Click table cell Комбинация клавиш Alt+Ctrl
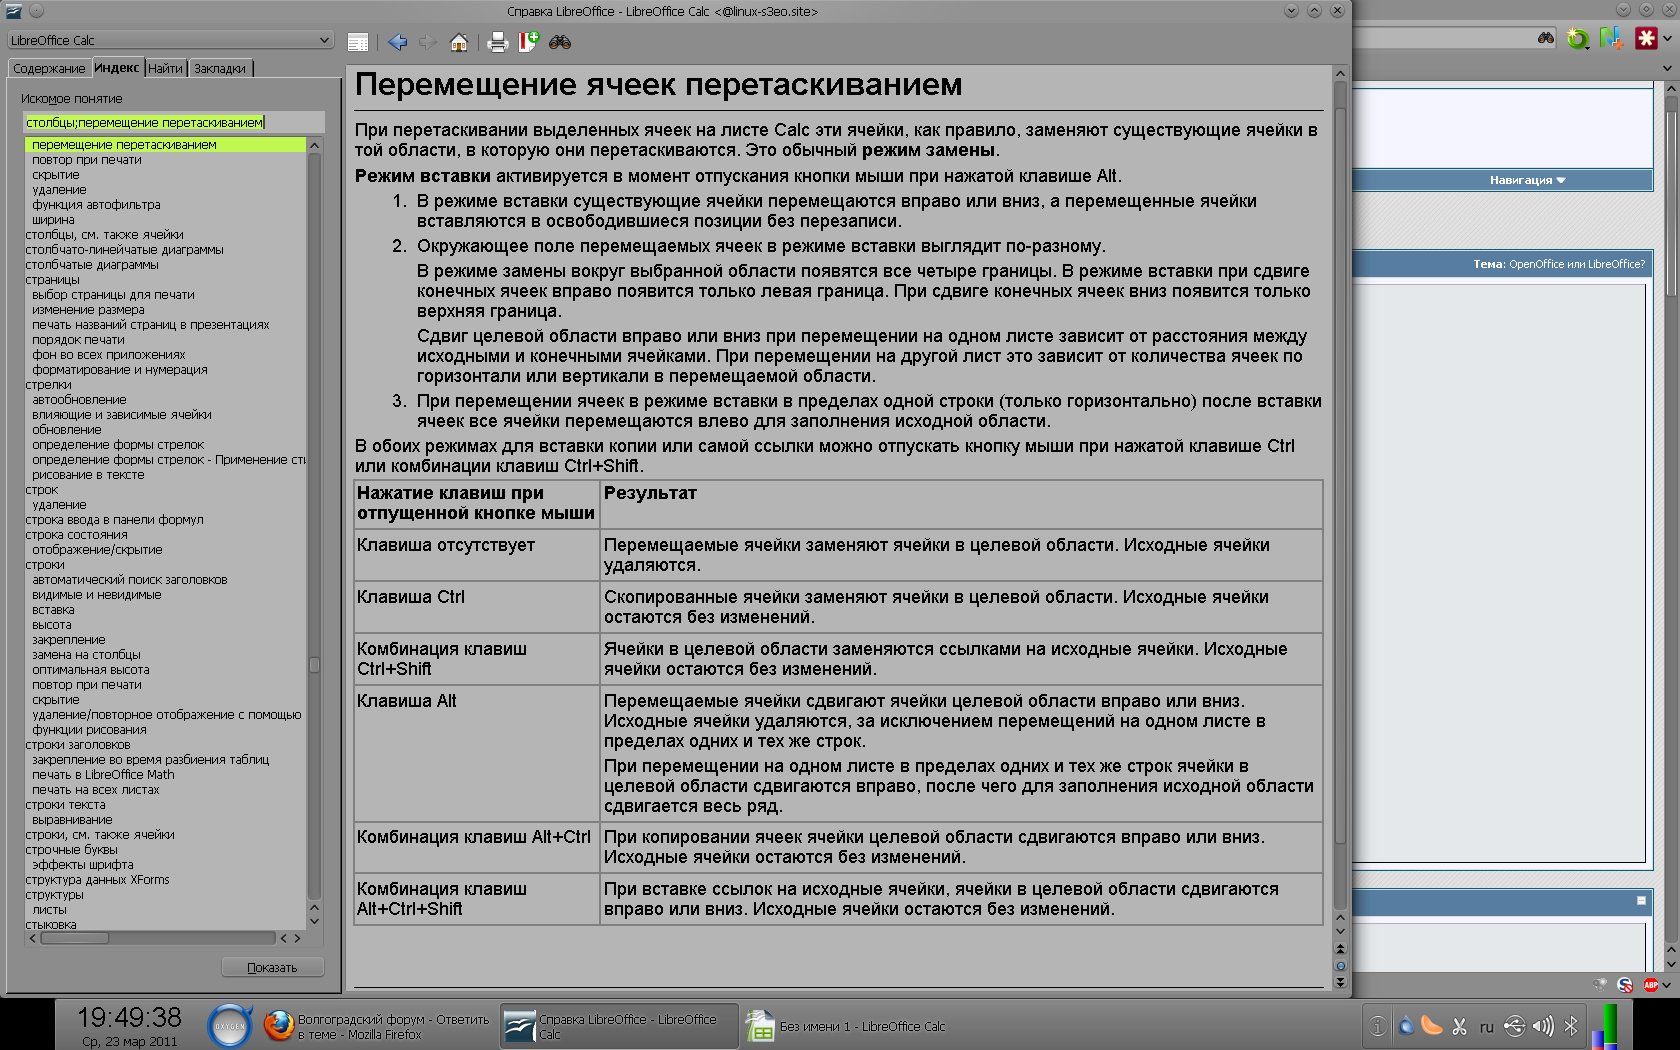1680x1050 pixels. (477, 848)
